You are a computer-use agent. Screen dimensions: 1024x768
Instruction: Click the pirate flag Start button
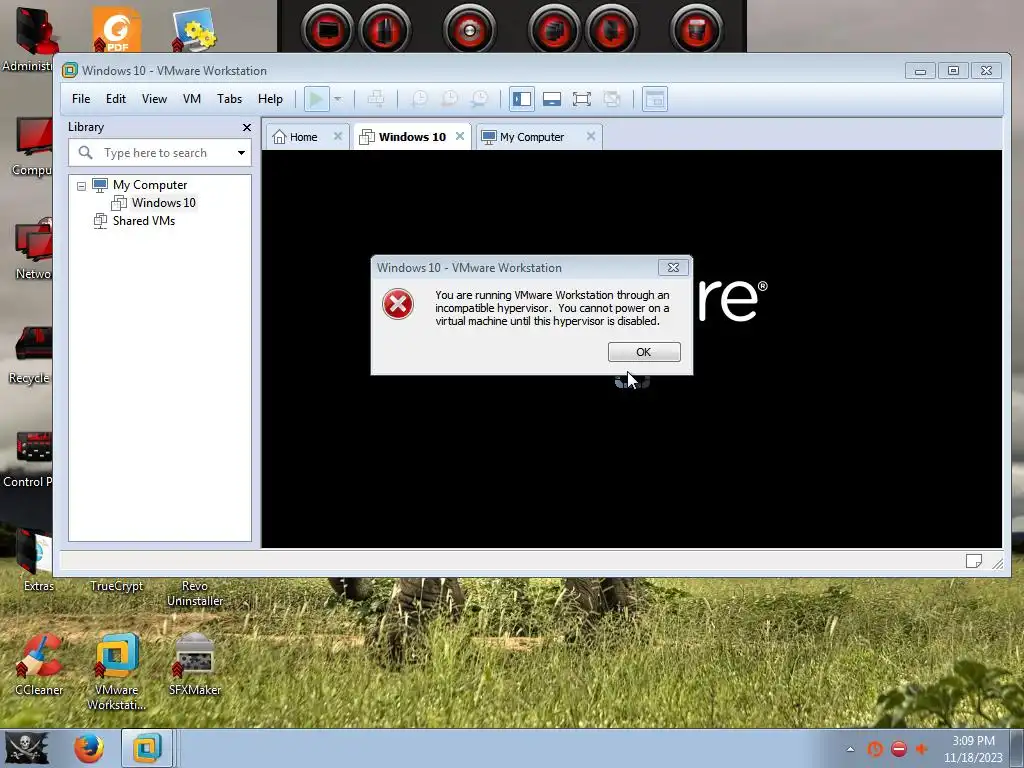coord(27,748)
